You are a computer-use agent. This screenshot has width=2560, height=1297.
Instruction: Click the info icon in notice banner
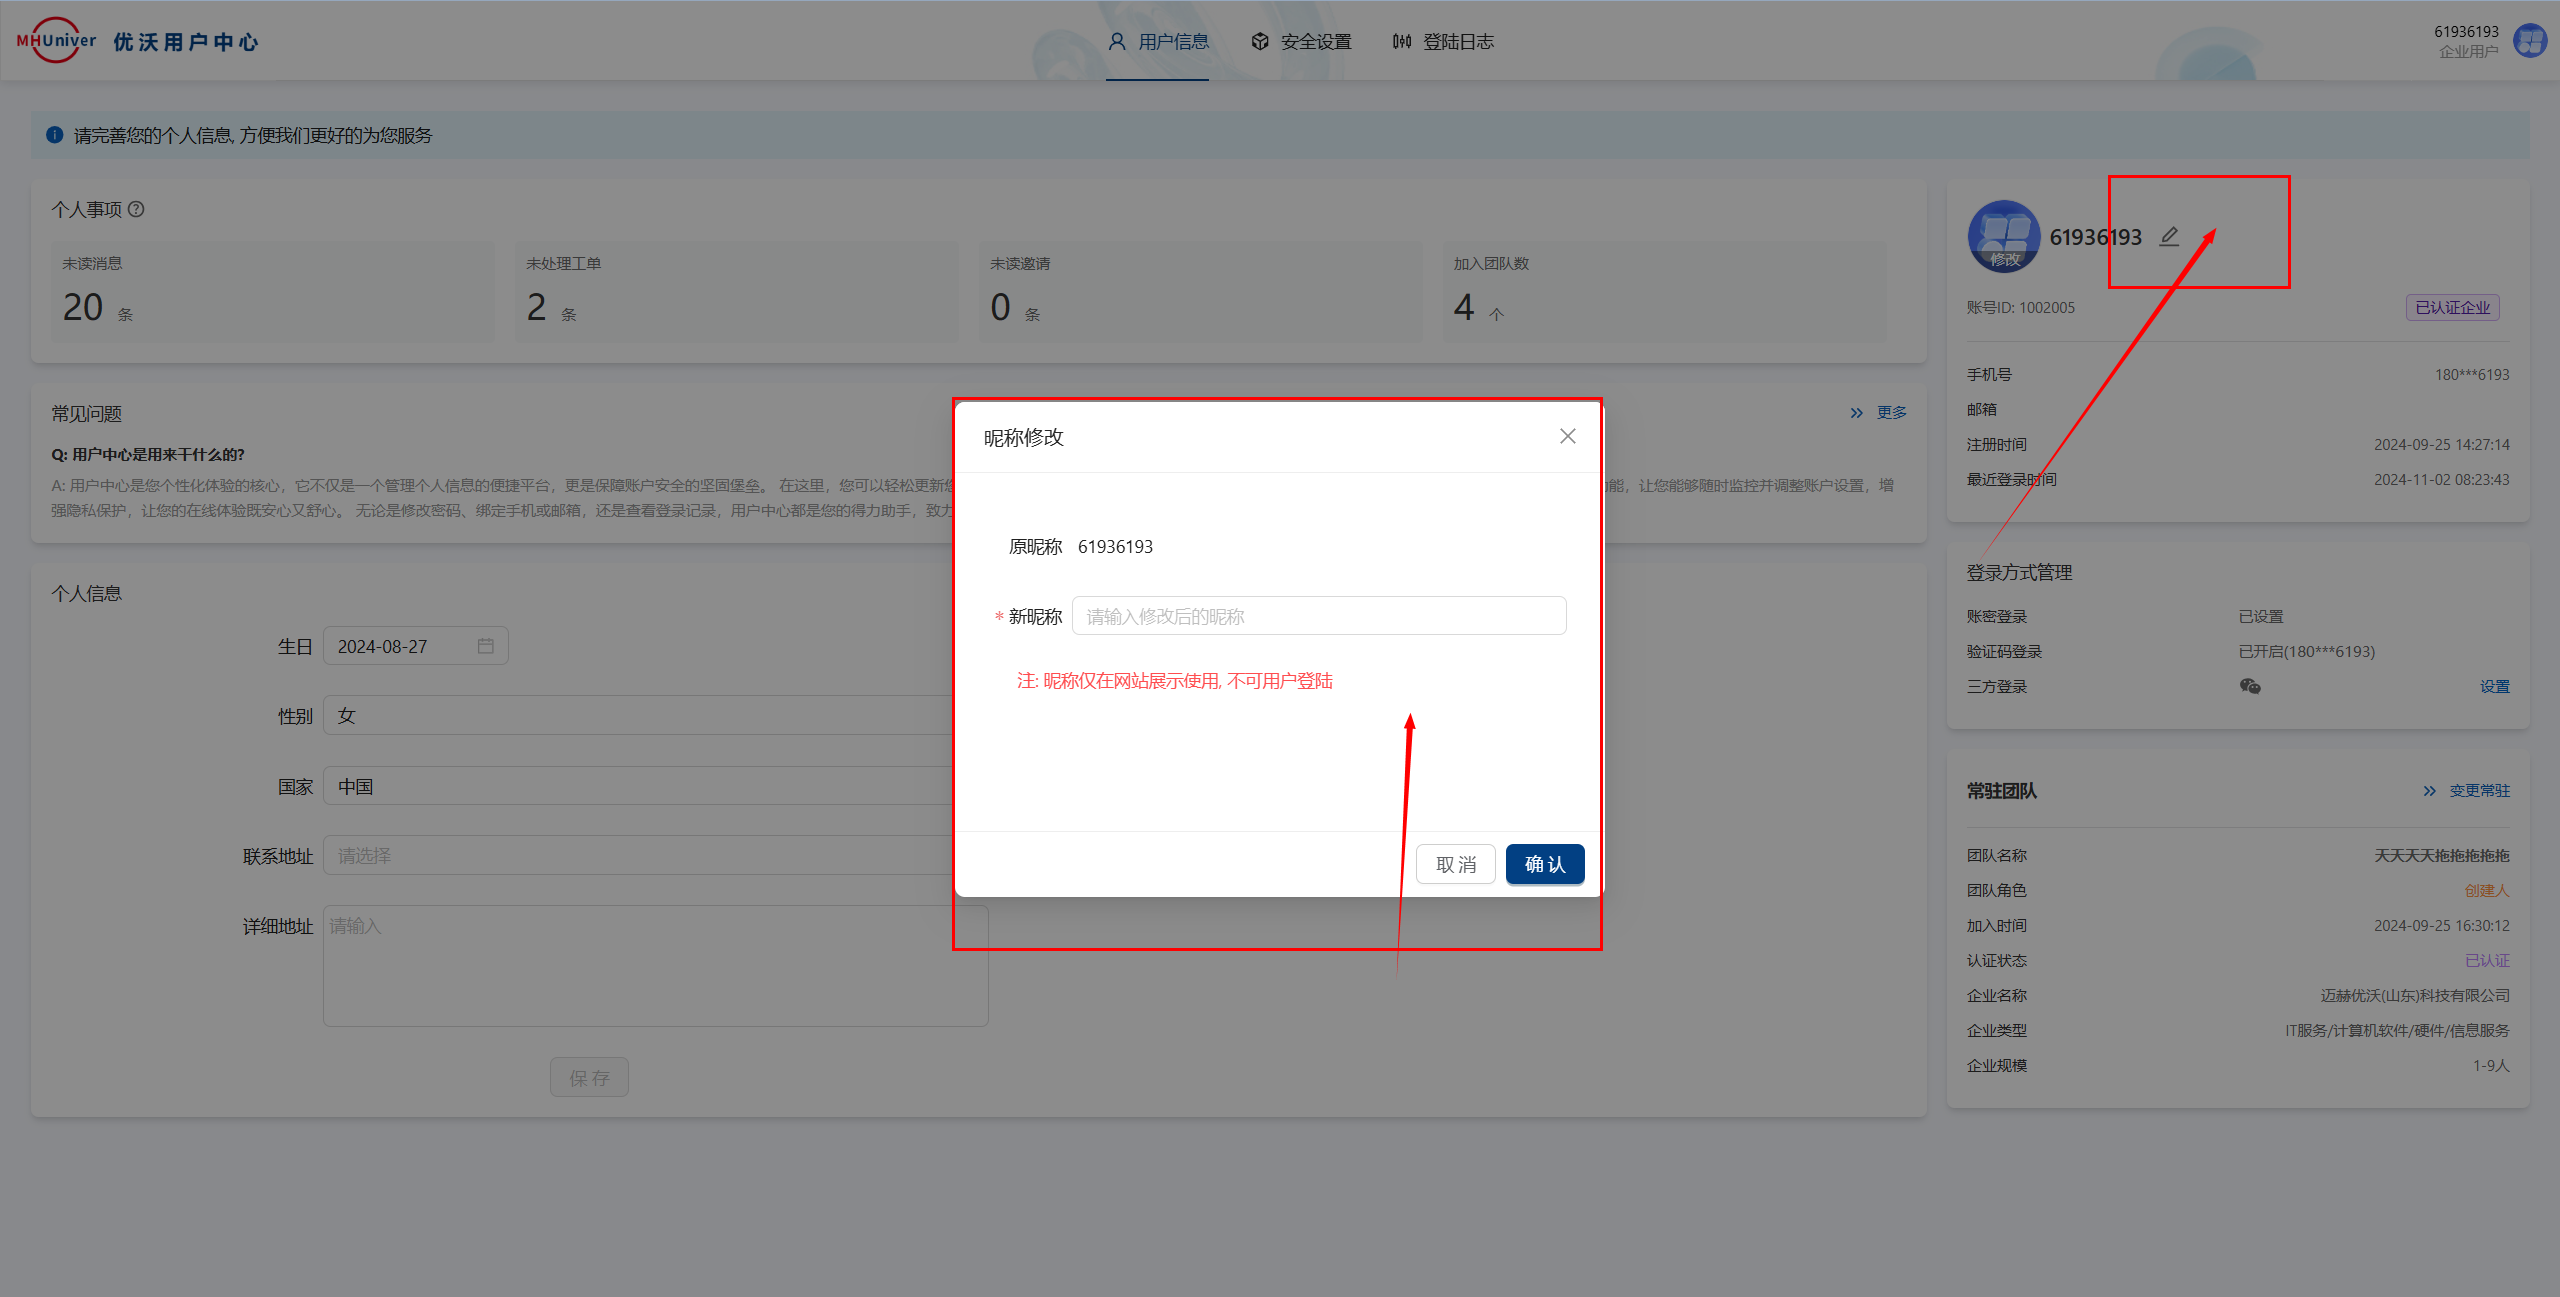tap(55, 135)
